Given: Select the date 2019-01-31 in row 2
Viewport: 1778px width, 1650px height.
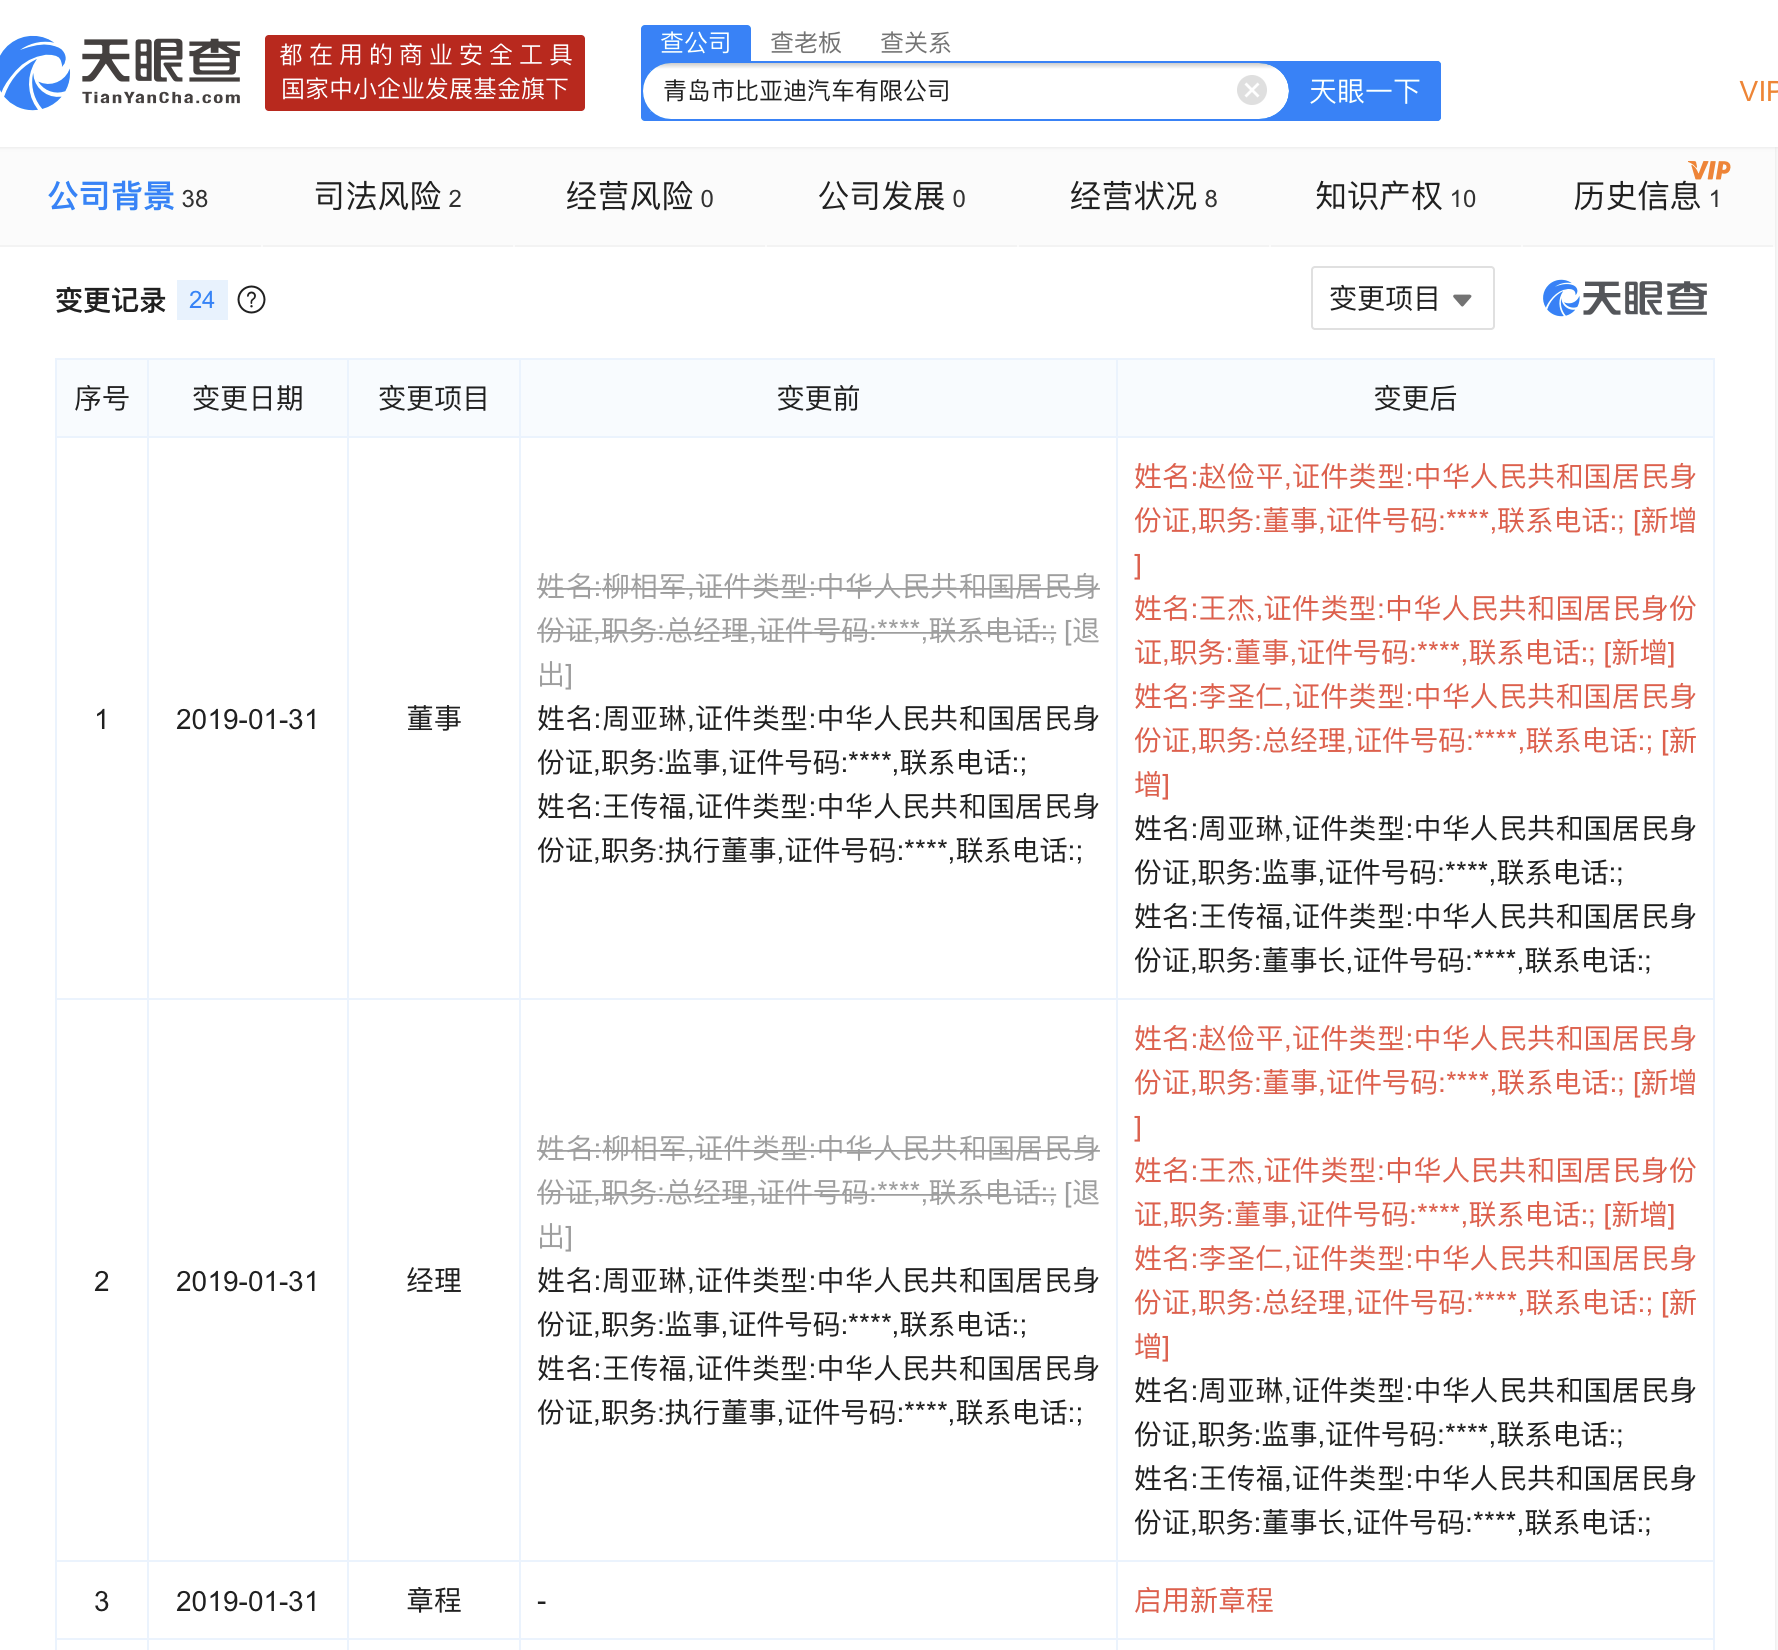Looking at the screenshot, I should click(247, 1281).
